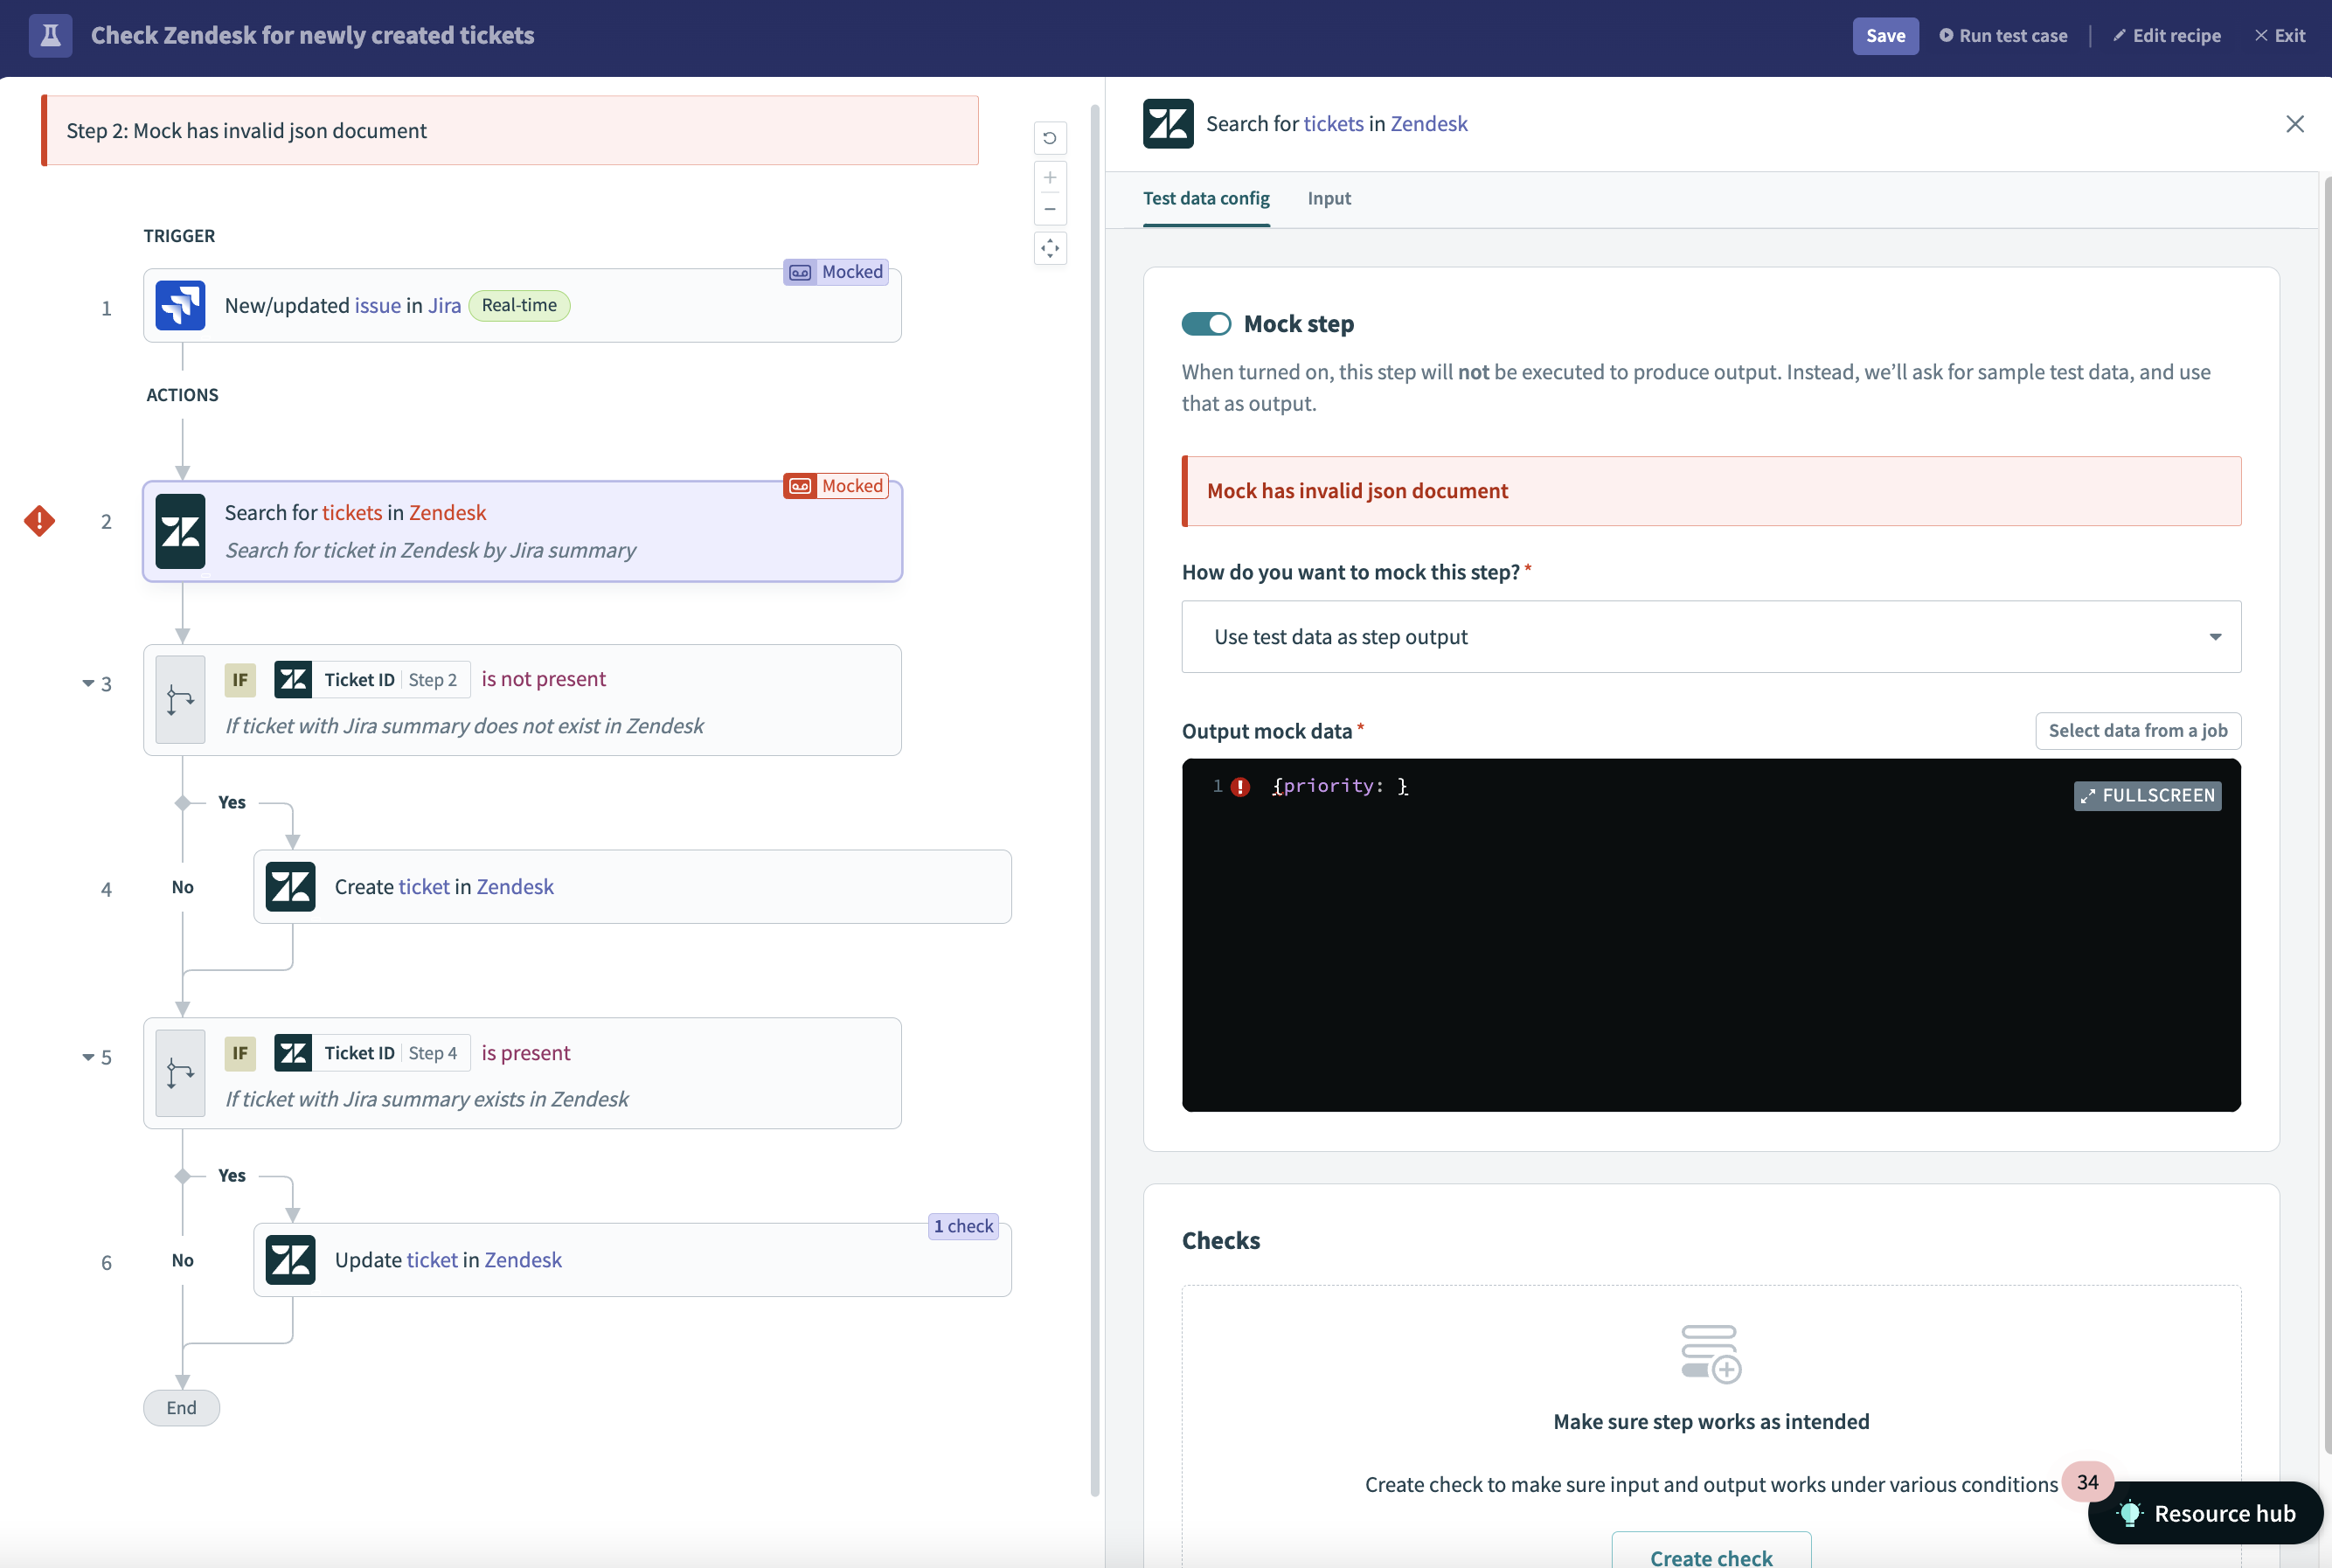This screenshot has height=1568, width=2332.
Task: Turn off the Mock step toggle
Action: point(1206,324)
